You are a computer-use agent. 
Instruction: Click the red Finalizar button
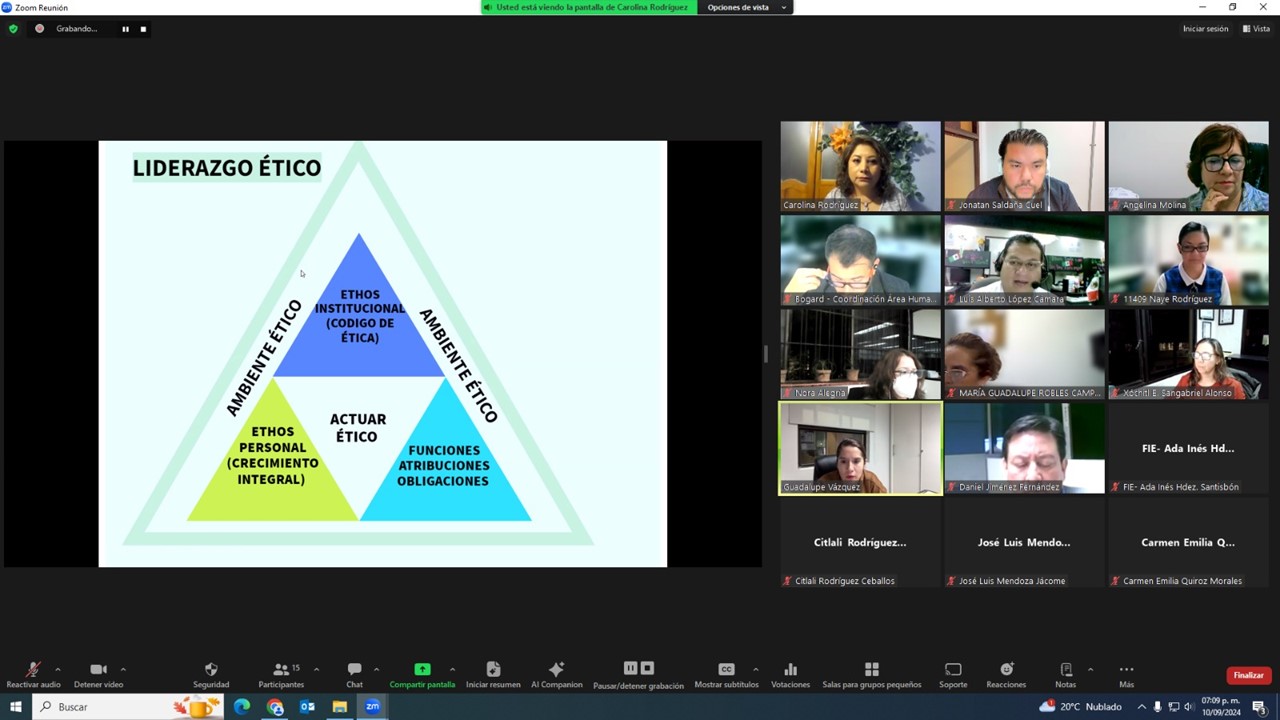click(1248, 676)
